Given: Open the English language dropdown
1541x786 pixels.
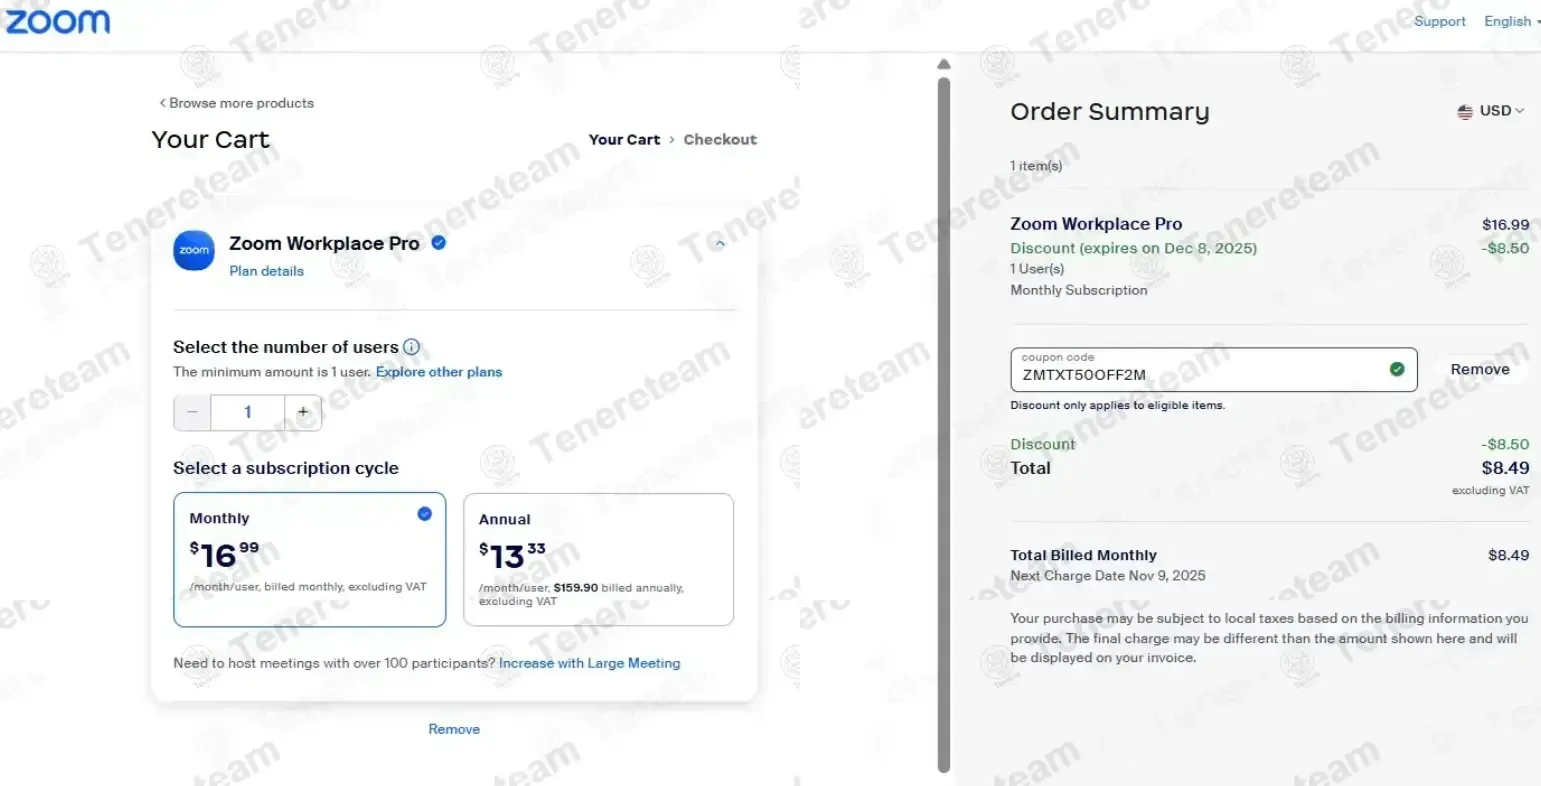Looking at the screenshot, I should [1510, 21].
